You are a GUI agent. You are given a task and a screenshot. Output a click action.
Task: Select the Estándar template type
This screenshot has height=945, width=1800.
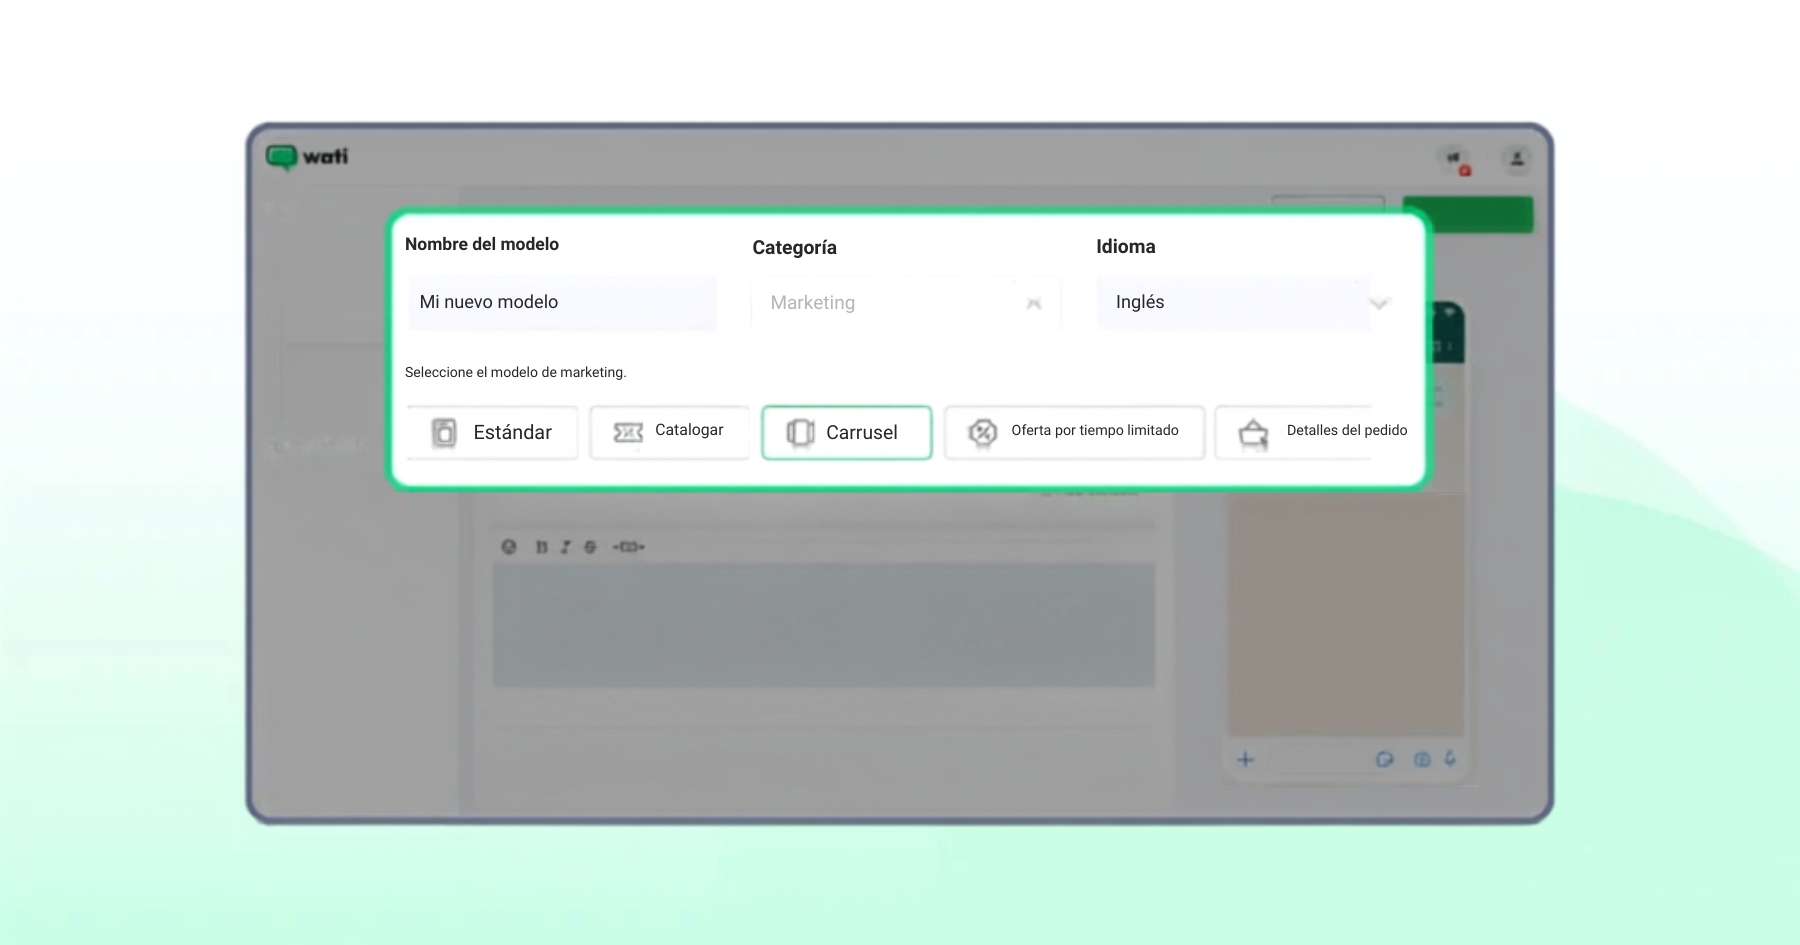click(x=492, y=432)
